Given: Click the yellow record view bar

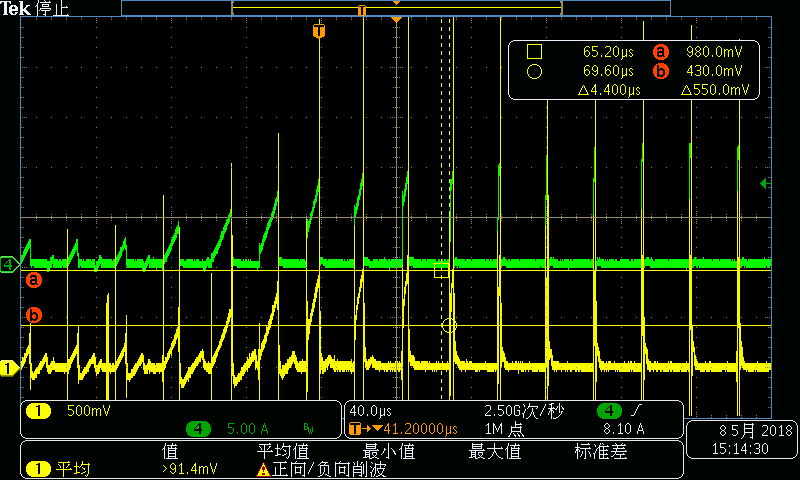Looking at the screenshot, I should (396, 8).
